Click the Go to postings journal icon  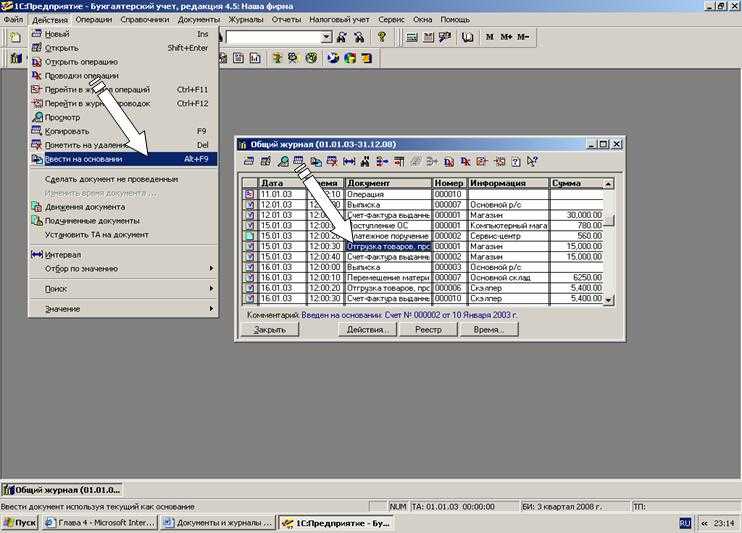click(499, 162)
